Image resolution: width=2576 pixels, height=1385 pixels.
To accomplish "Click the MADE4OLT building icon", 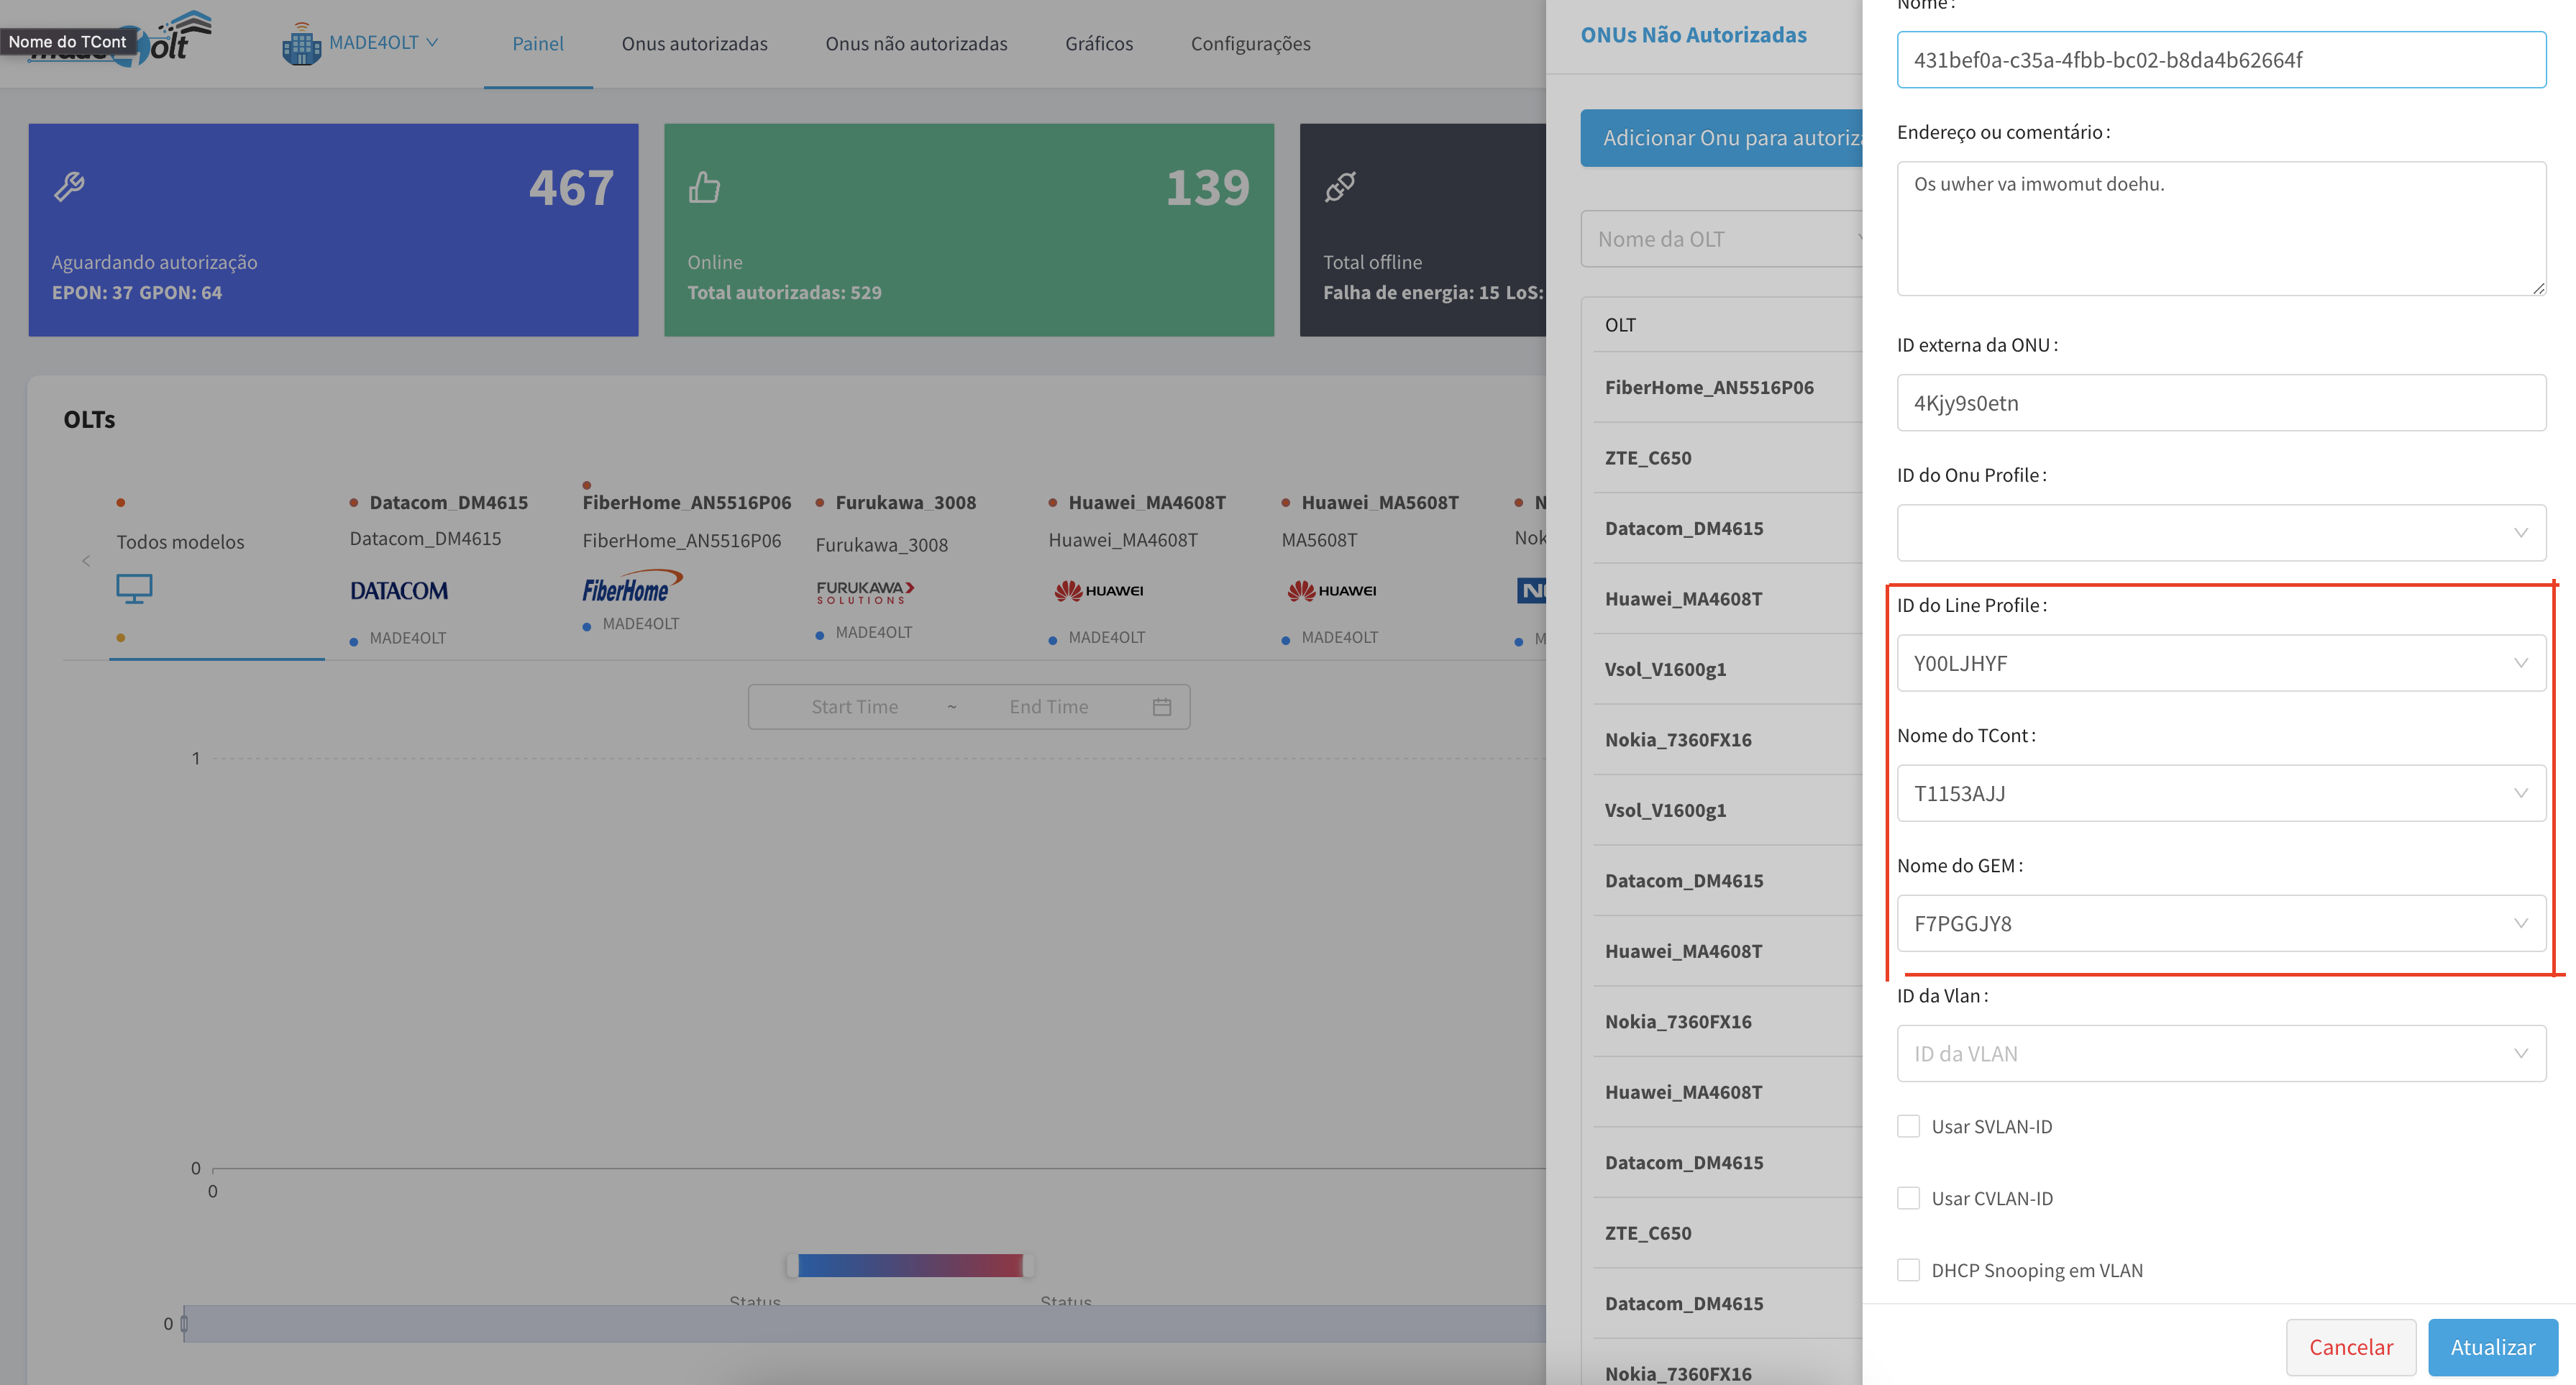I will click(301, 44).
